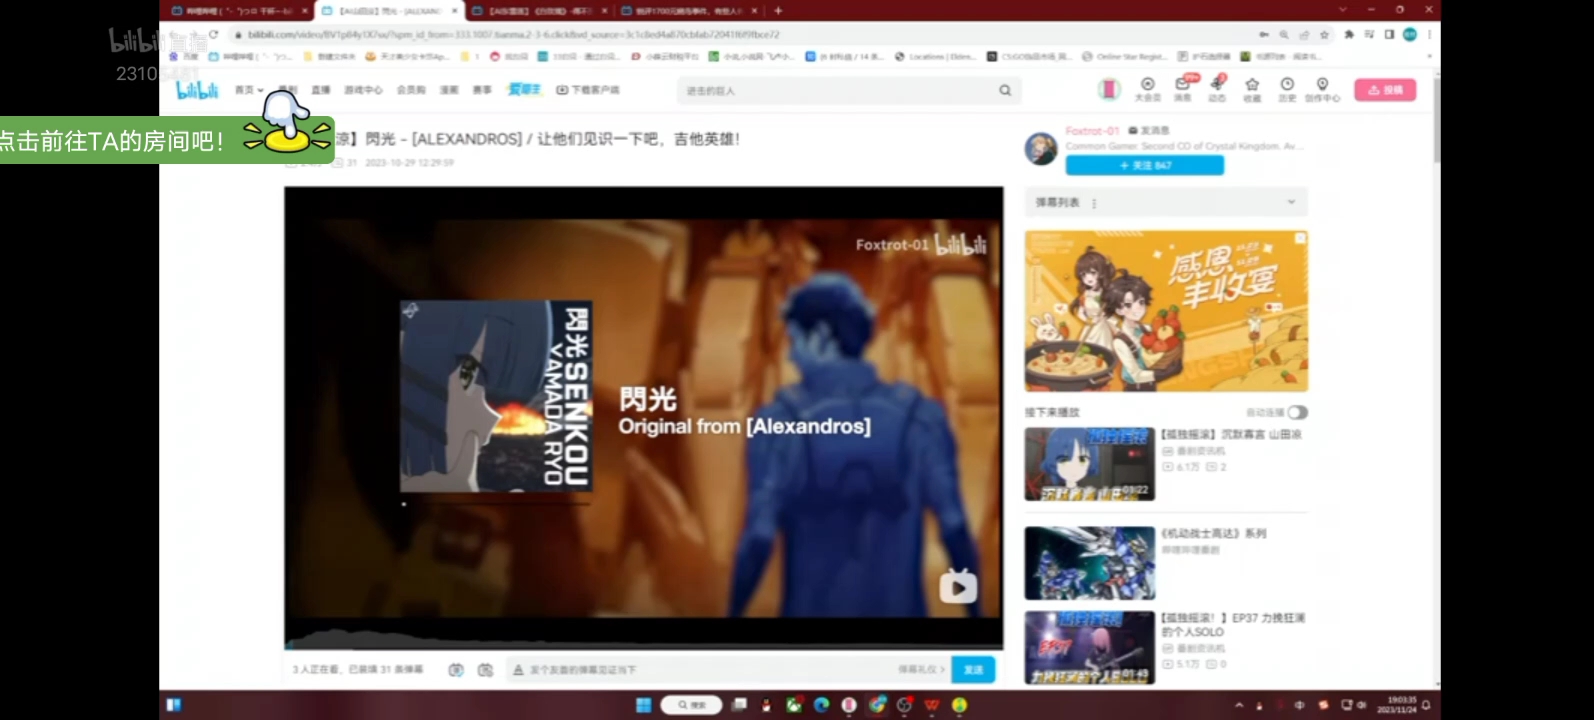
Task: Open the 弹幕列表 three-dot menu
Action: (1094, 203)
